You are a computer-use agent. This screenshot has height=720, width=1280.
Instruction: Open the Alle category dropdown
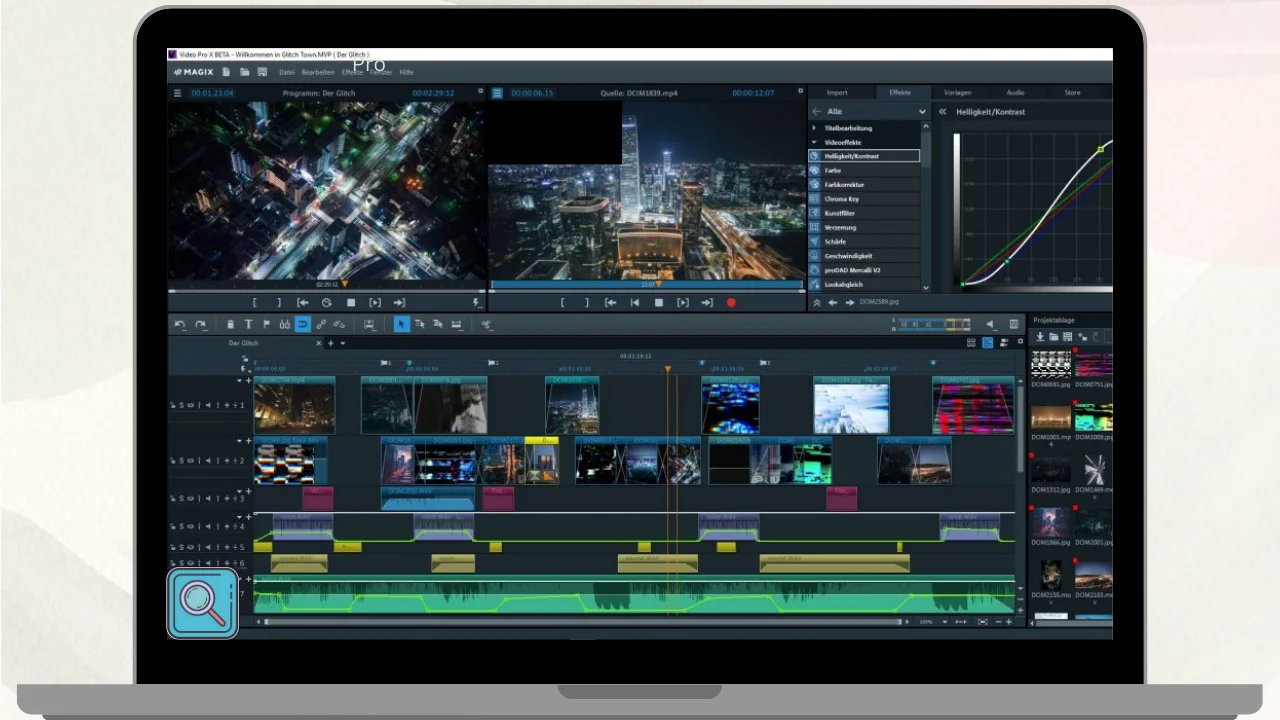pyautogui.click(x=921, y=112)
